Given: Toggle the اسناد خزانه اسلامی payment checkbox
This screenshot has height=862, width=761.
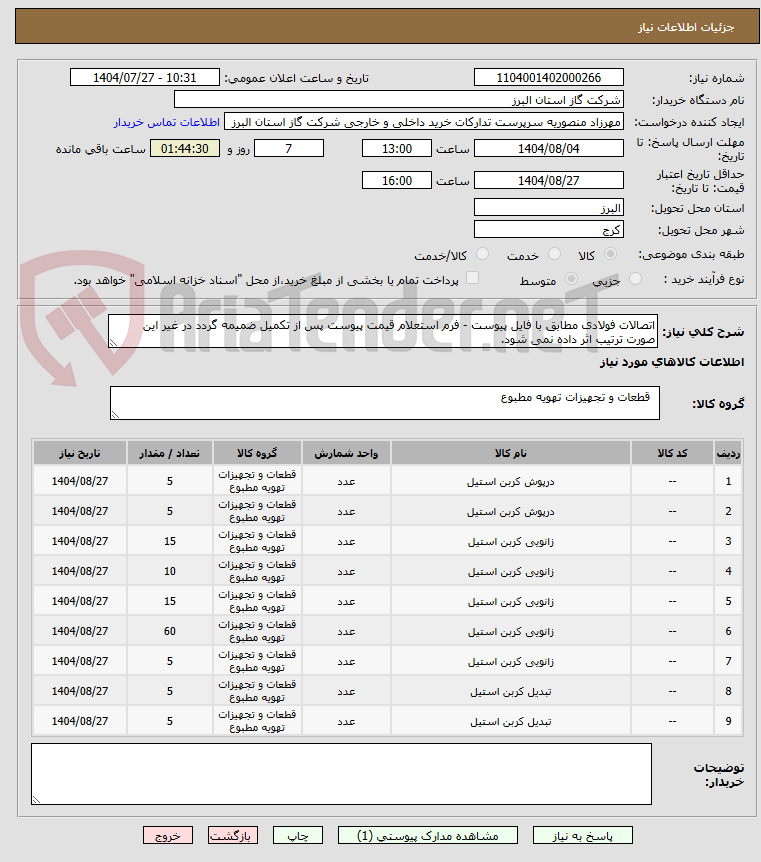Looking at the screenshot, I should click(472, 278).
